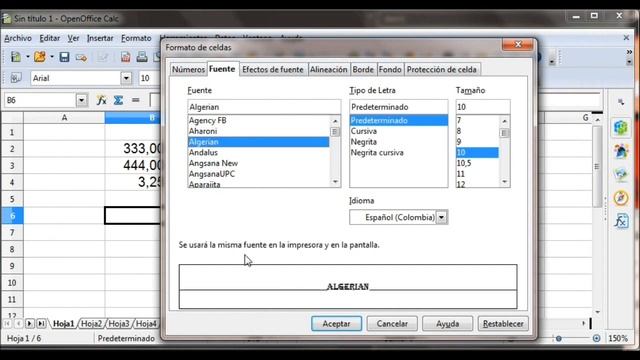Screen dimensions: 640x360
Task: Open the sidebar Properties deck icon
Action: click(621, 128)
